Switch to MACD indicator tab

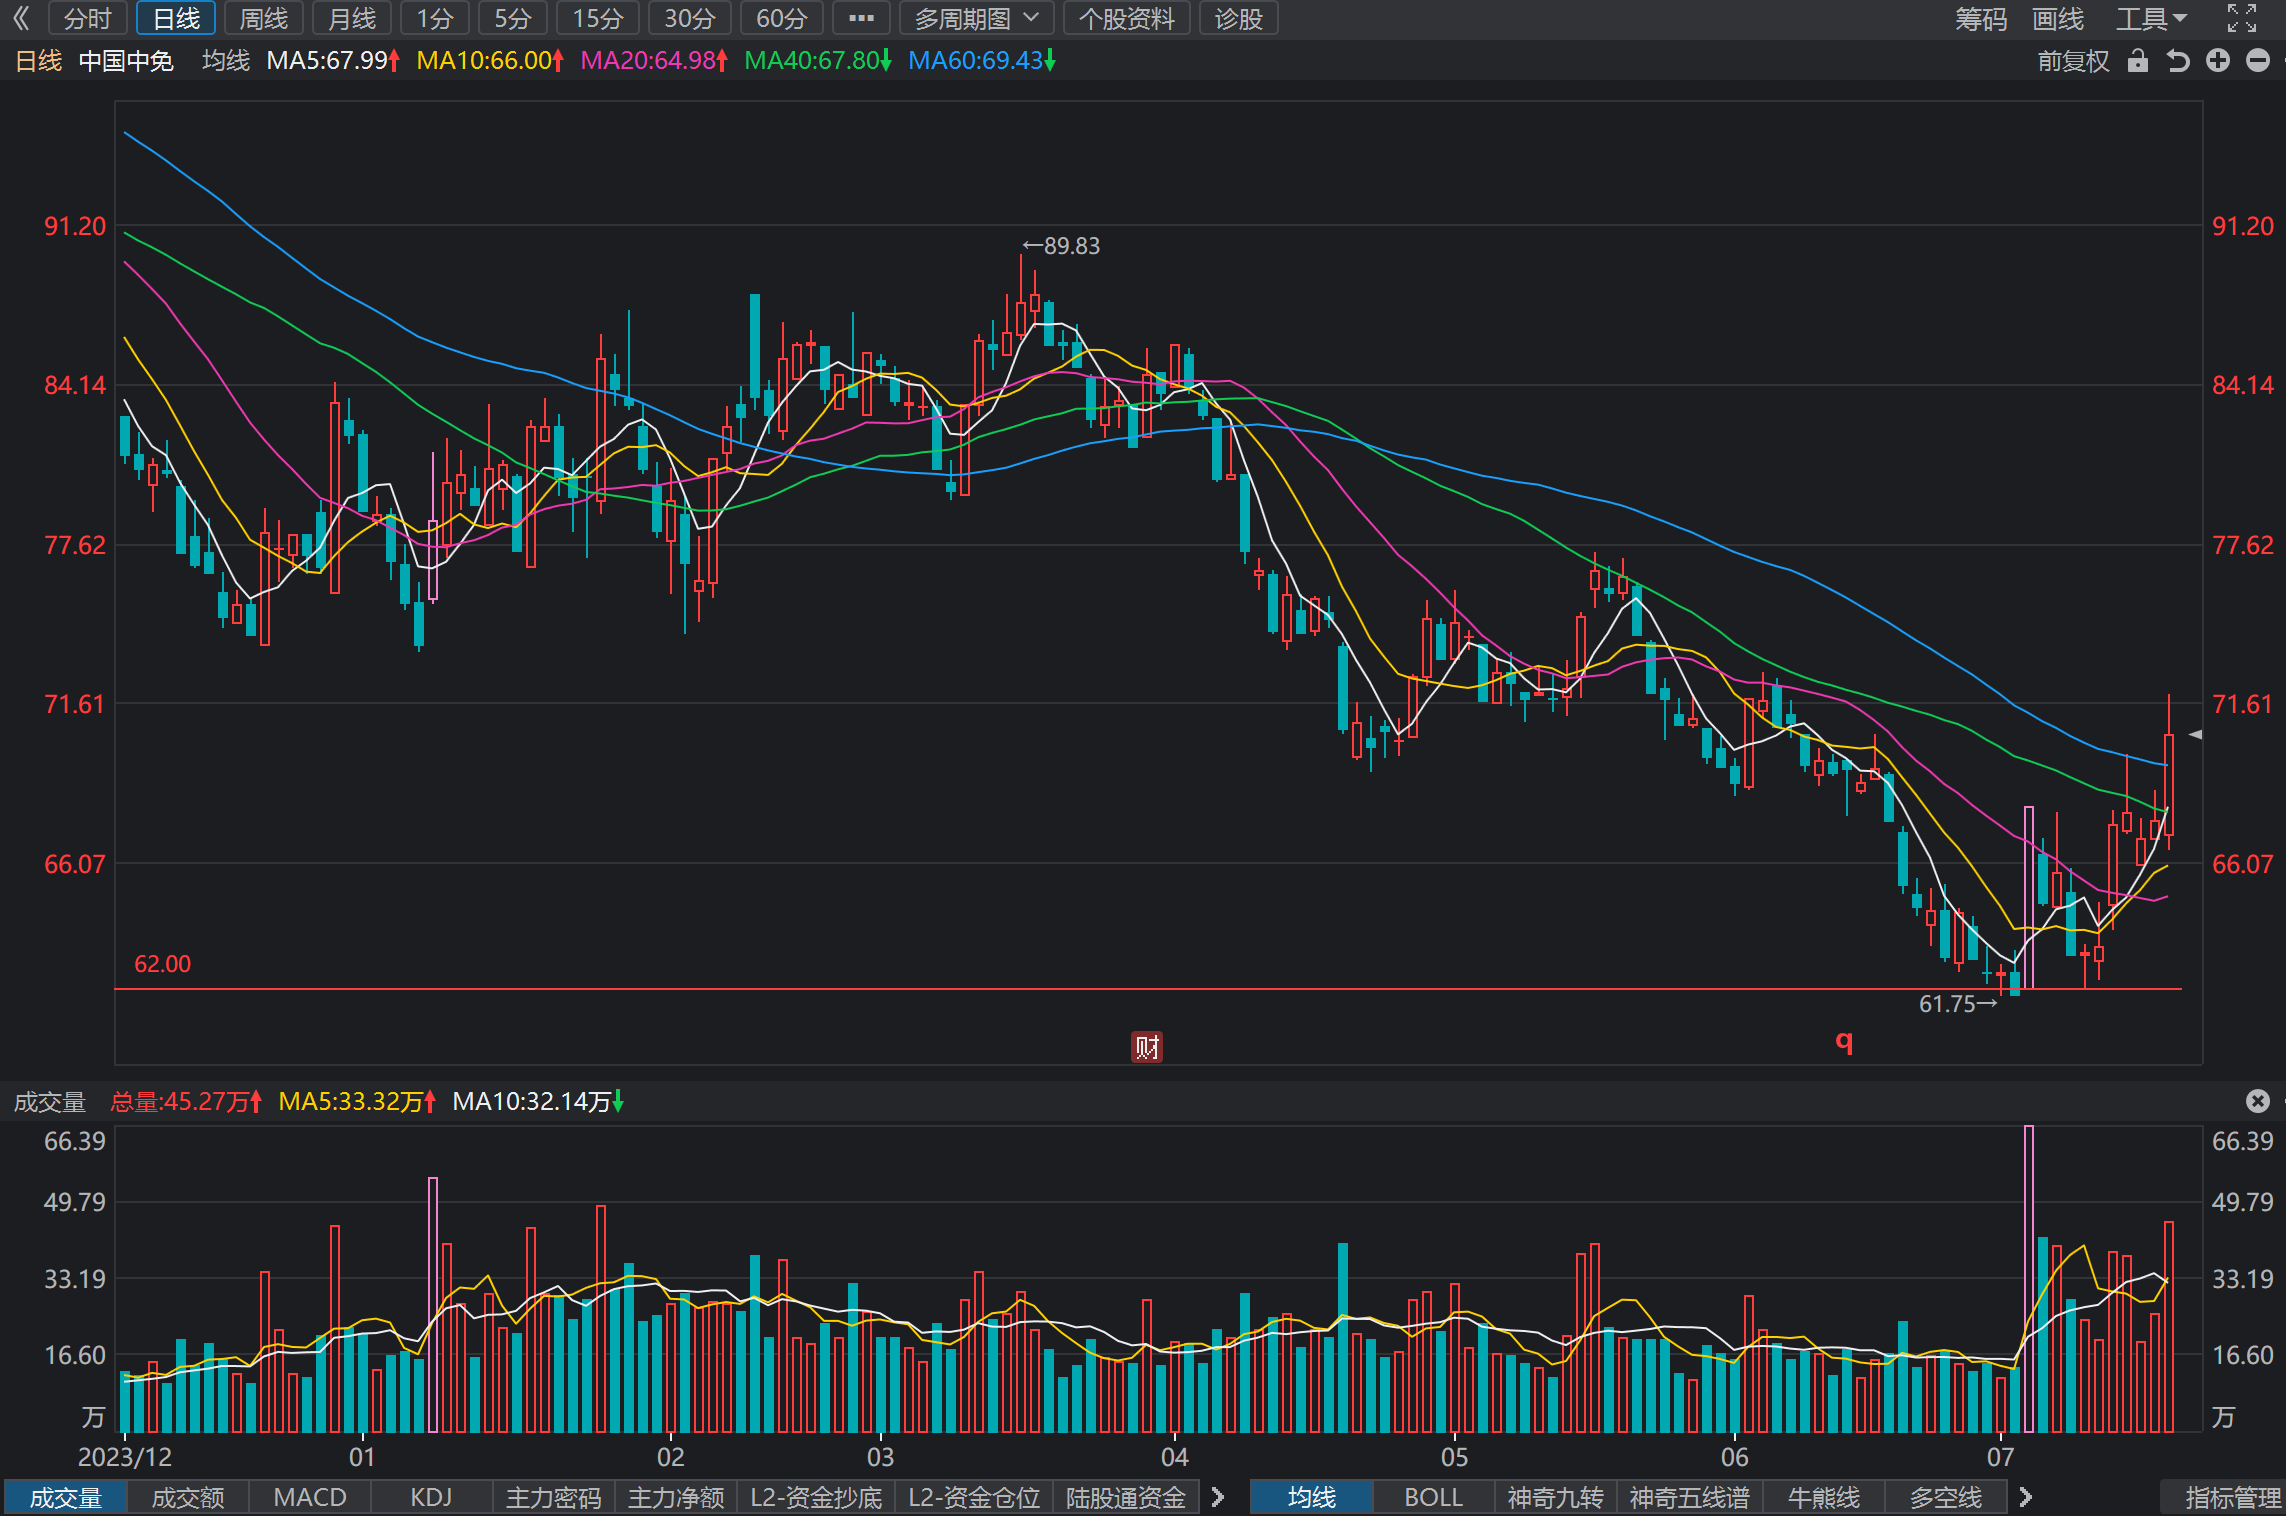tap(310, 1497)
